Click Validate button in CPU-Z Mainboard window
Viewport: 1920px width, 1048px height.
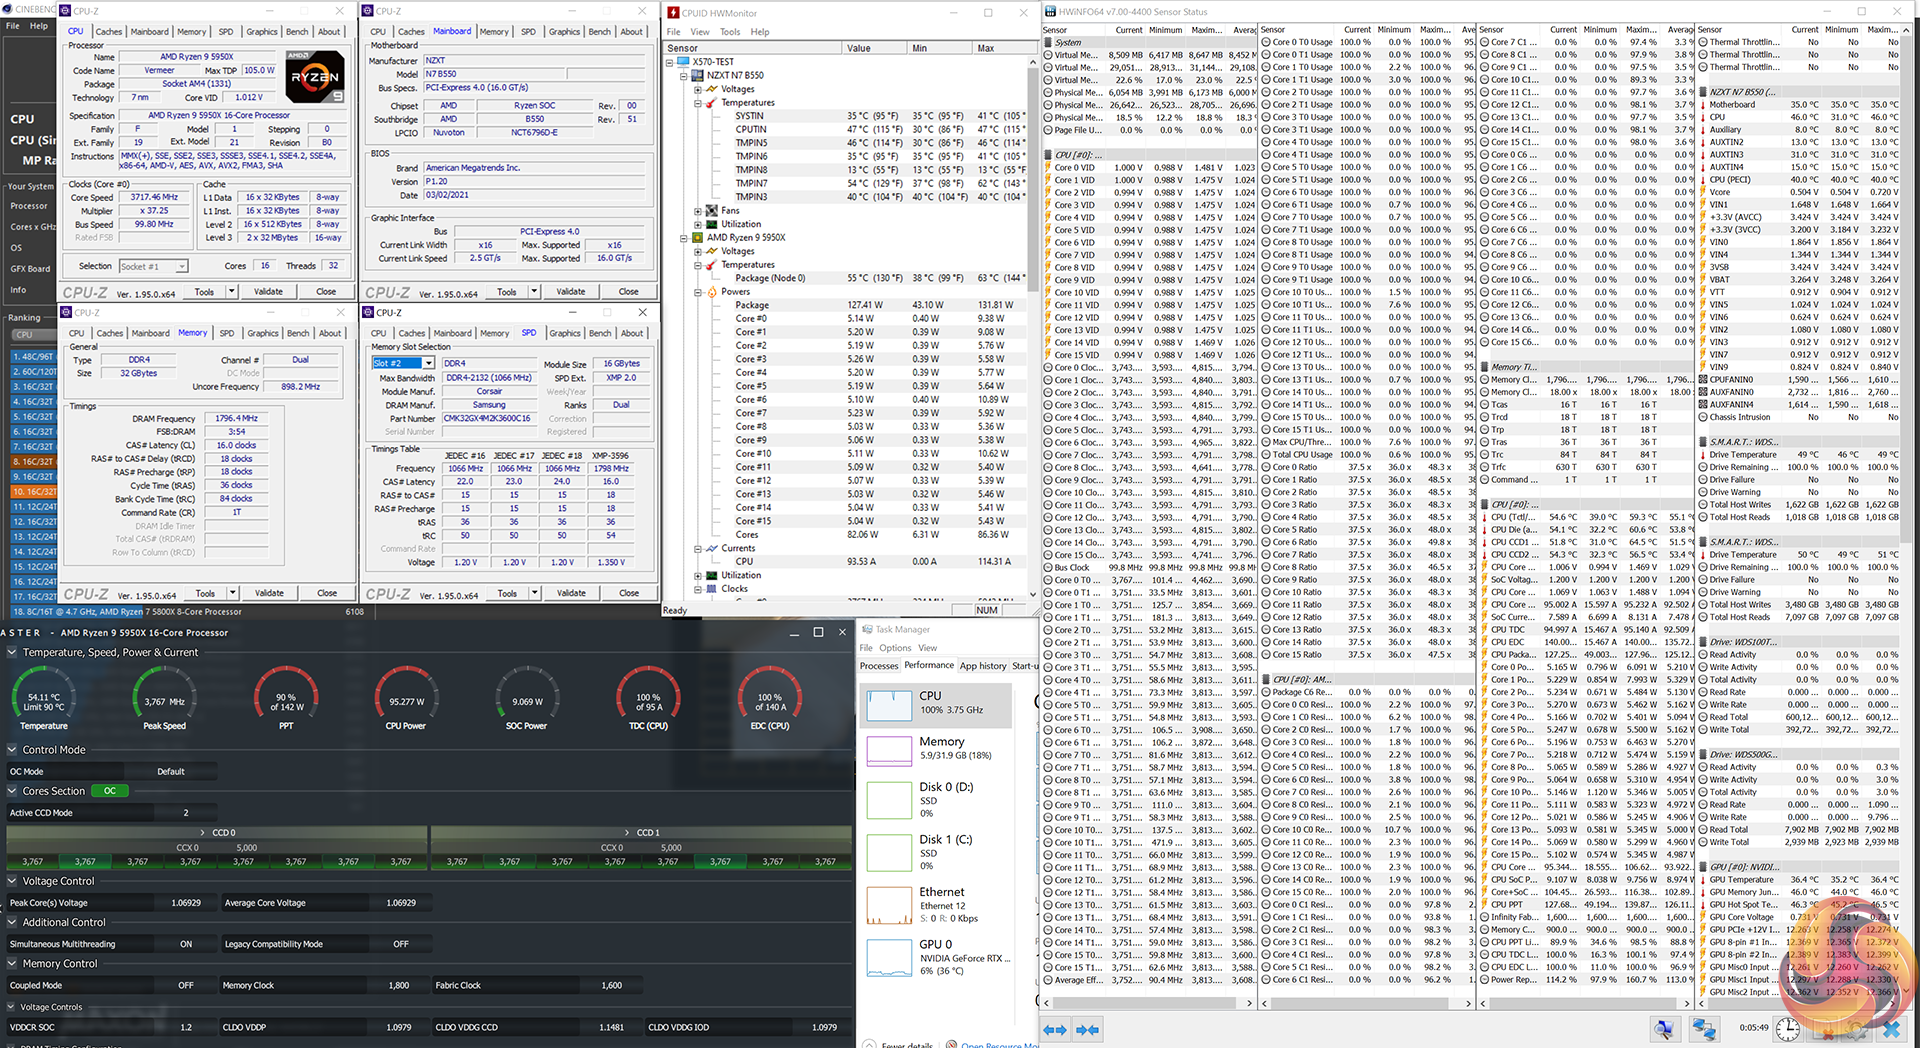point(570,292)
